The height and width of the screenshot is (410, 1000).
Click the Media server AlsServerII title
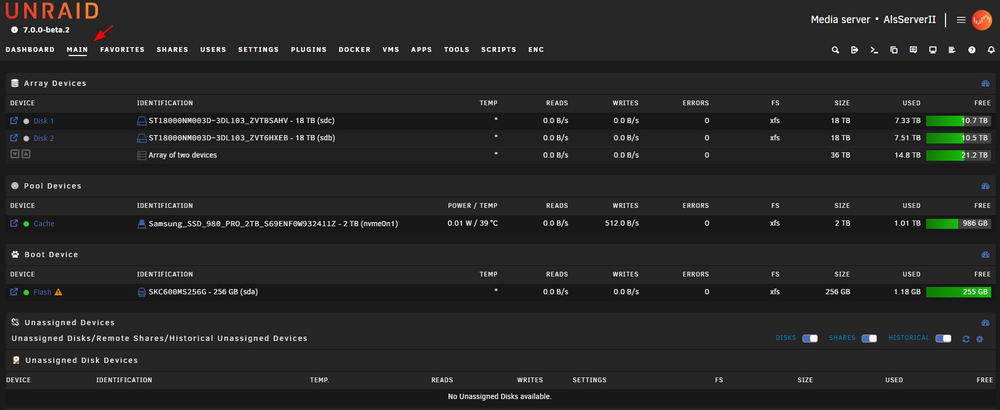point(873,20)
